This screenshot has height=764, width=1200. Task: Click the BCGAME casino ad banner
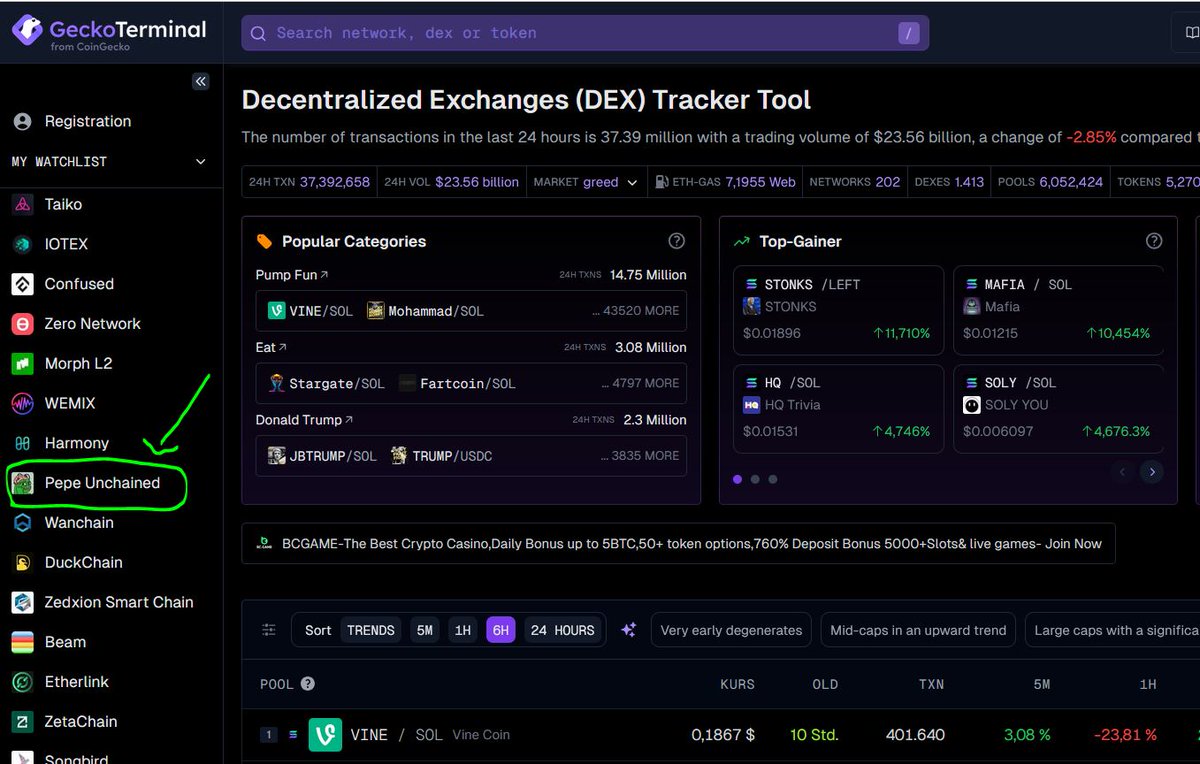[x=678, y=543]
